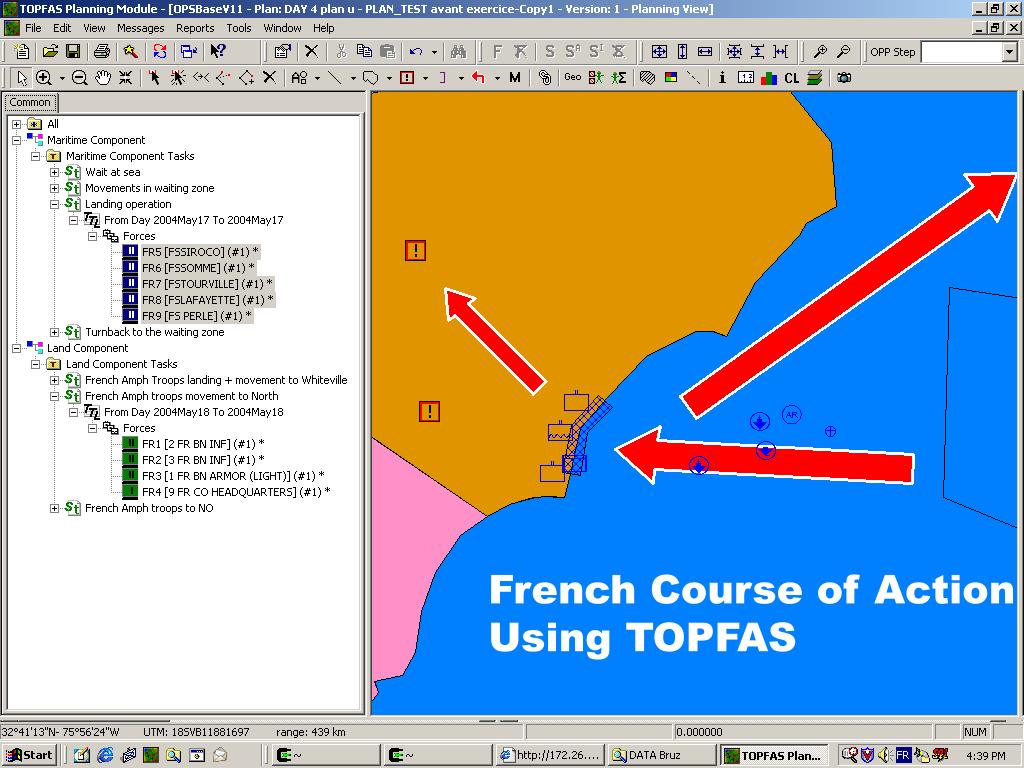Click the hatched fill pattern icon
The width and height of the screenshot is (1024, 768).
tap(647, 78)
